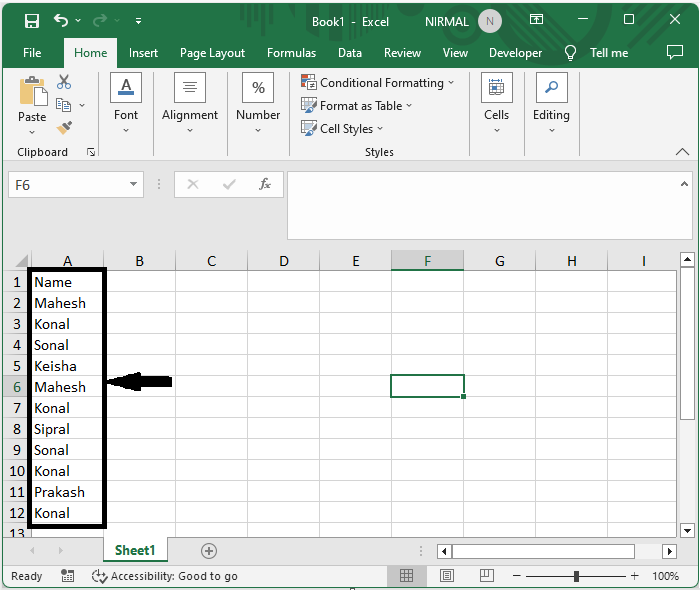Switch to the Insert tab
The image size is (700, 590).
(143, 53)
